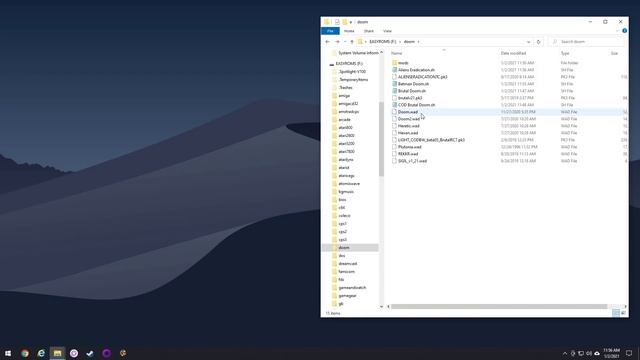640x360 pixels.
Task: Go up one folder level
Action: click(x=352, y=42)
